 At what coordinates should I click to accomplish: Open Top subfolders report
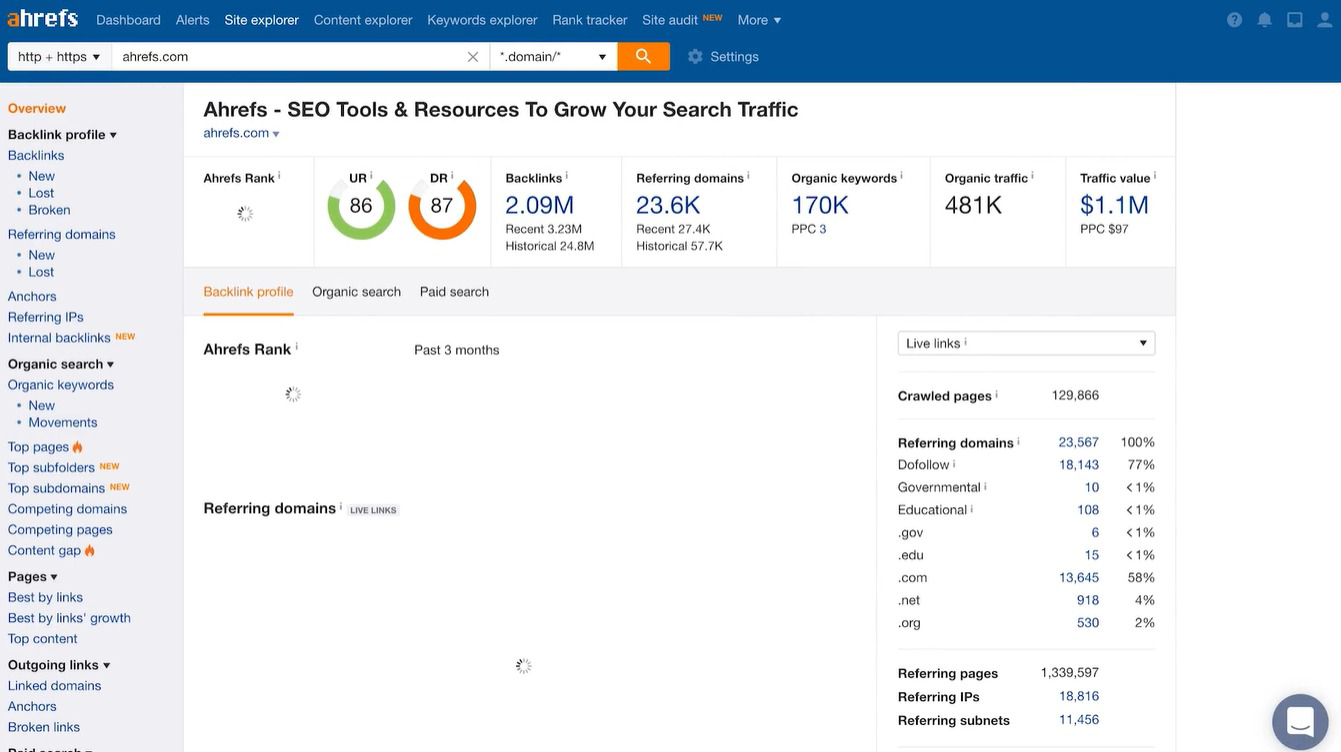(51, 468)
